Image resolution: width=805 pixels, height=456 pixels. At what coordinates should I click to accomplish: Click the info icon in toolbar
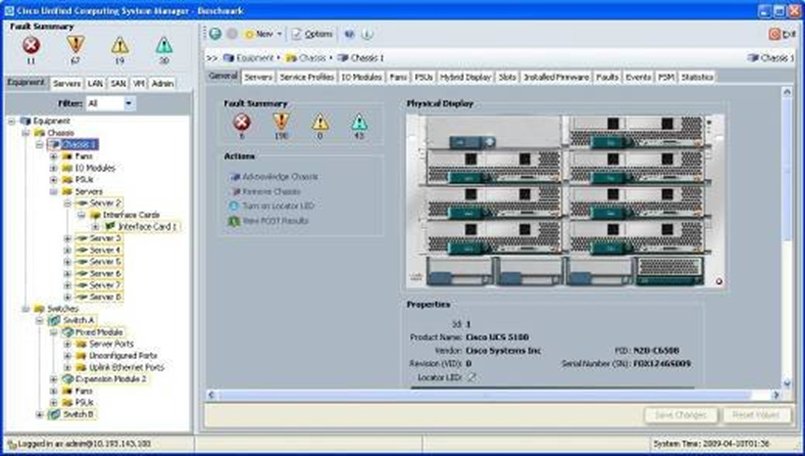pyautogui.click(x=367, y=34)
